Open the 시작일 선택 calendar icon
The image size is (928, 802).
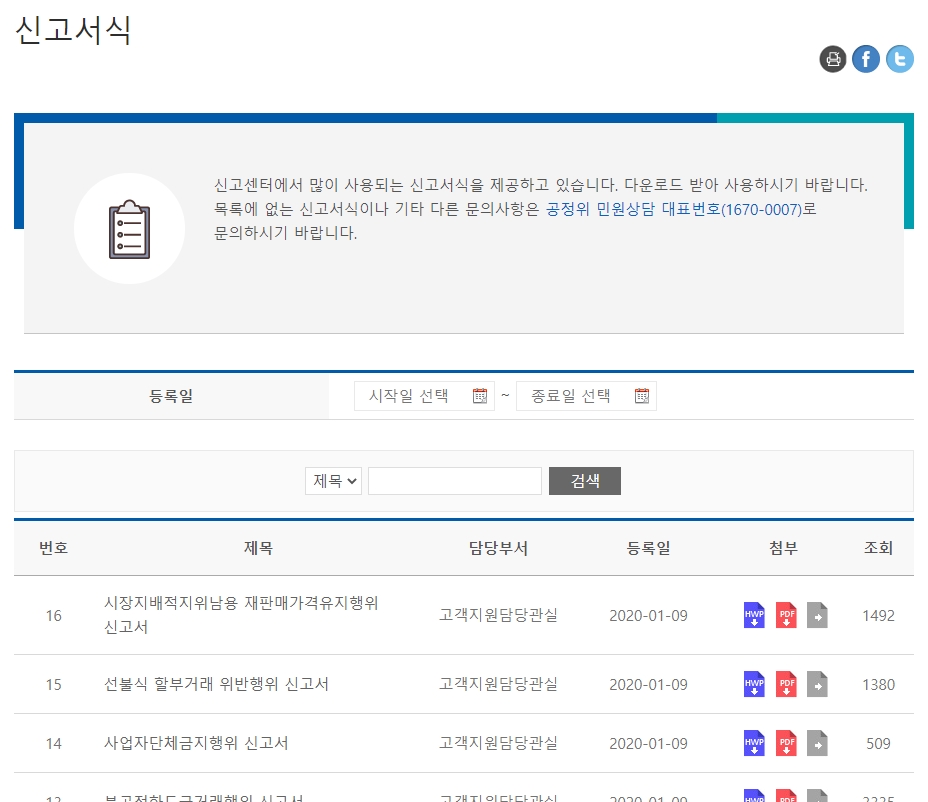[x=481, y=395]
